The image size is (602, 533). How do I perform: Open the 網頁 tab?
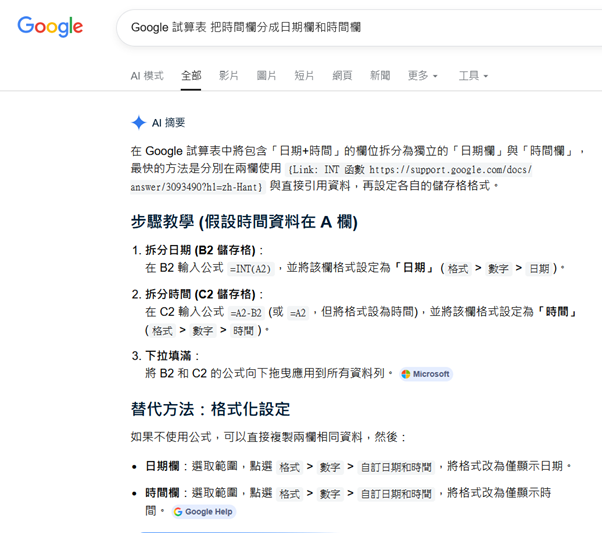[x=342, y=76]
